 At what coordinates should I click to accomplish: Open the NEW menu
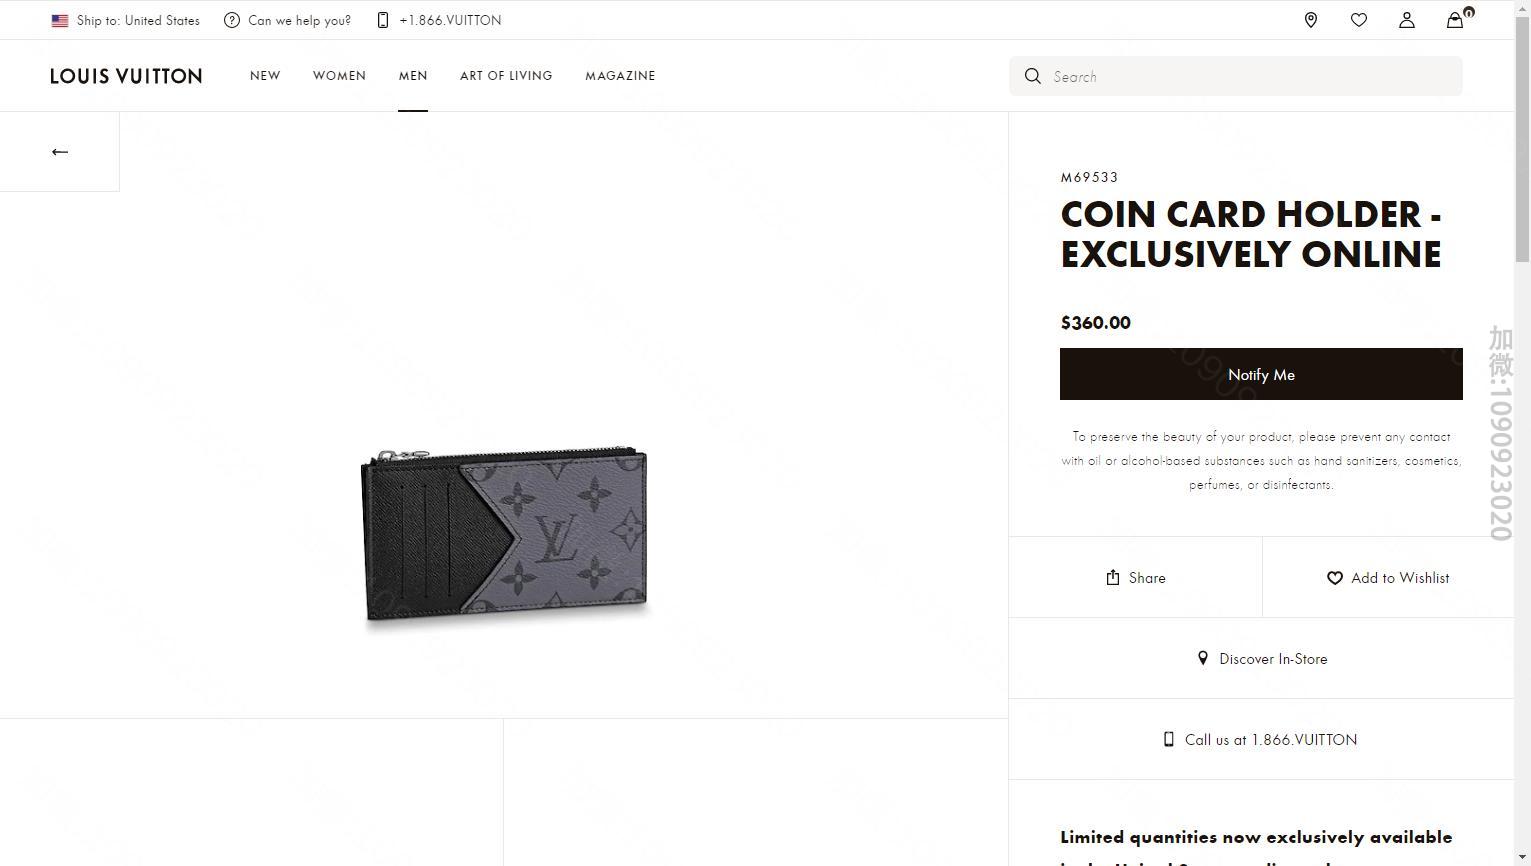(265, 76)
